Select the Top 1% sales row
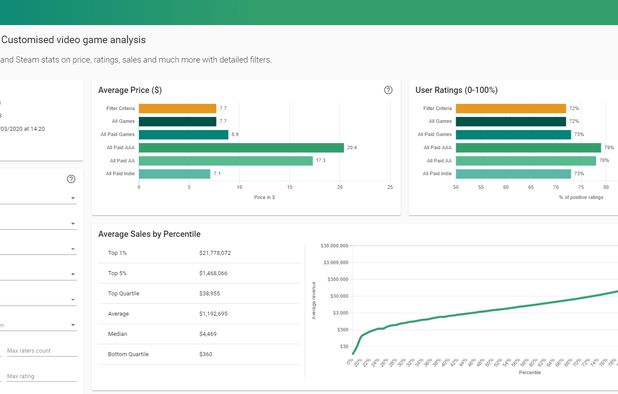 (x=199, y=253)
